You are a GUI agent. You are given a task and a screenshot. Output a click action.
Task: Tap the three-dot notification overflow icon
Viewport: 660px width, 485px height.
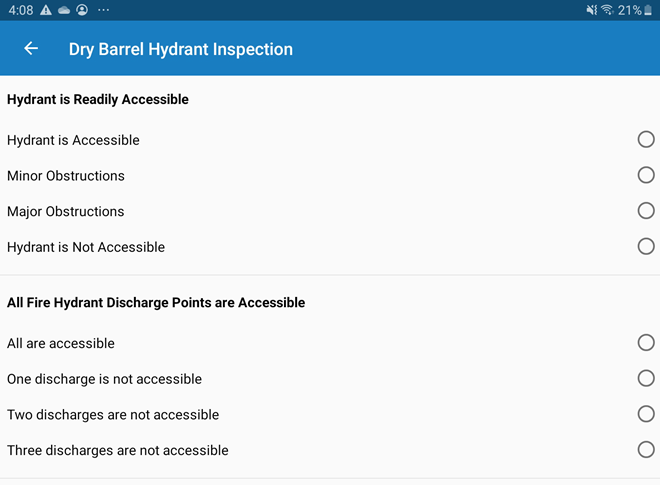point(103,10)
